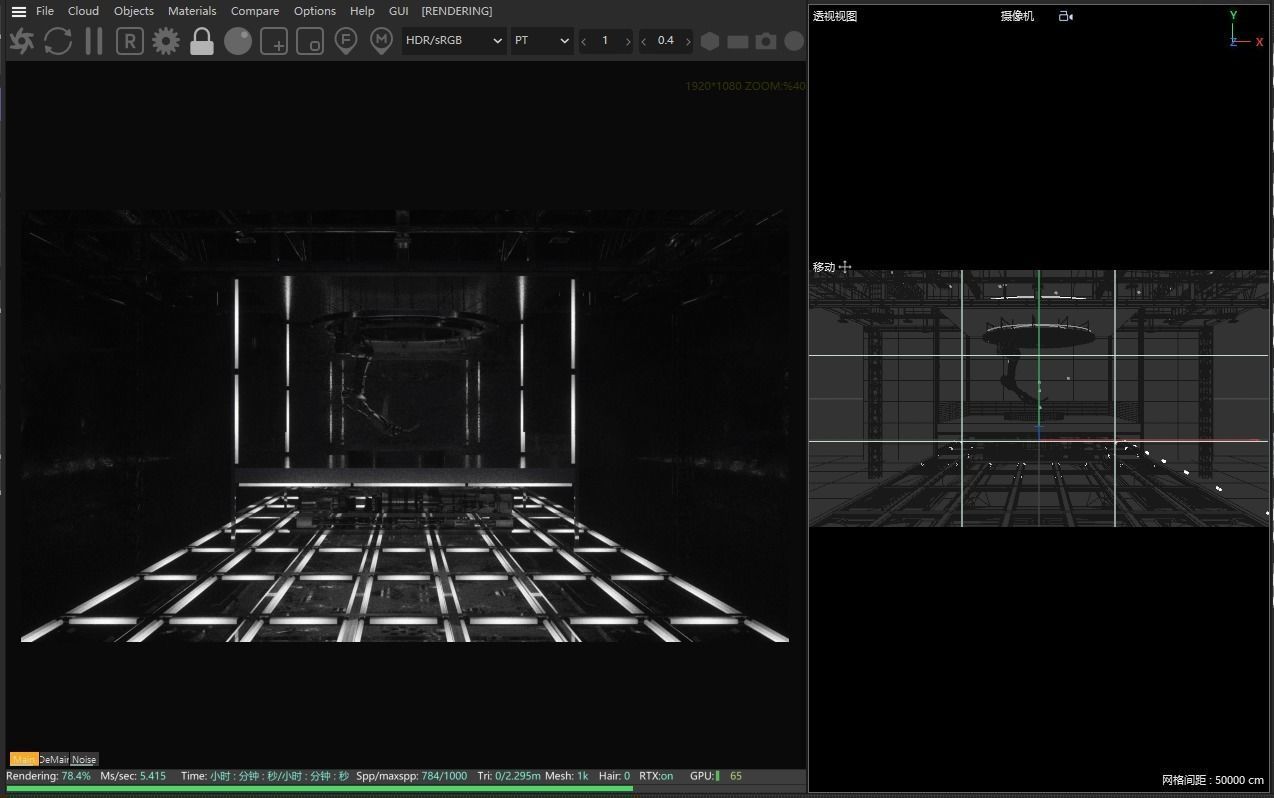Toggle the lock resolution padlock icon
The image size is (1274, 798).
tap(202, 41)
